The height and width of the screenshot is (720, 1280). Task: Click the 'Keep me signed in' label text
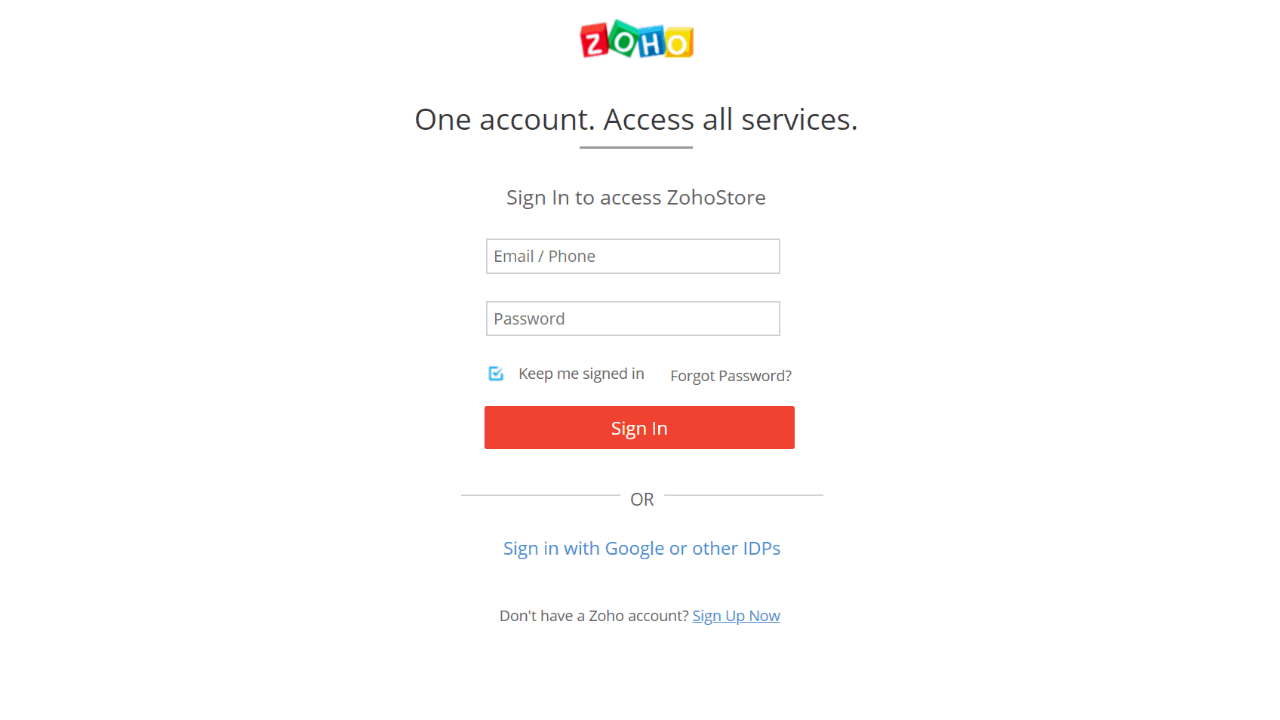tap(581, 374)
